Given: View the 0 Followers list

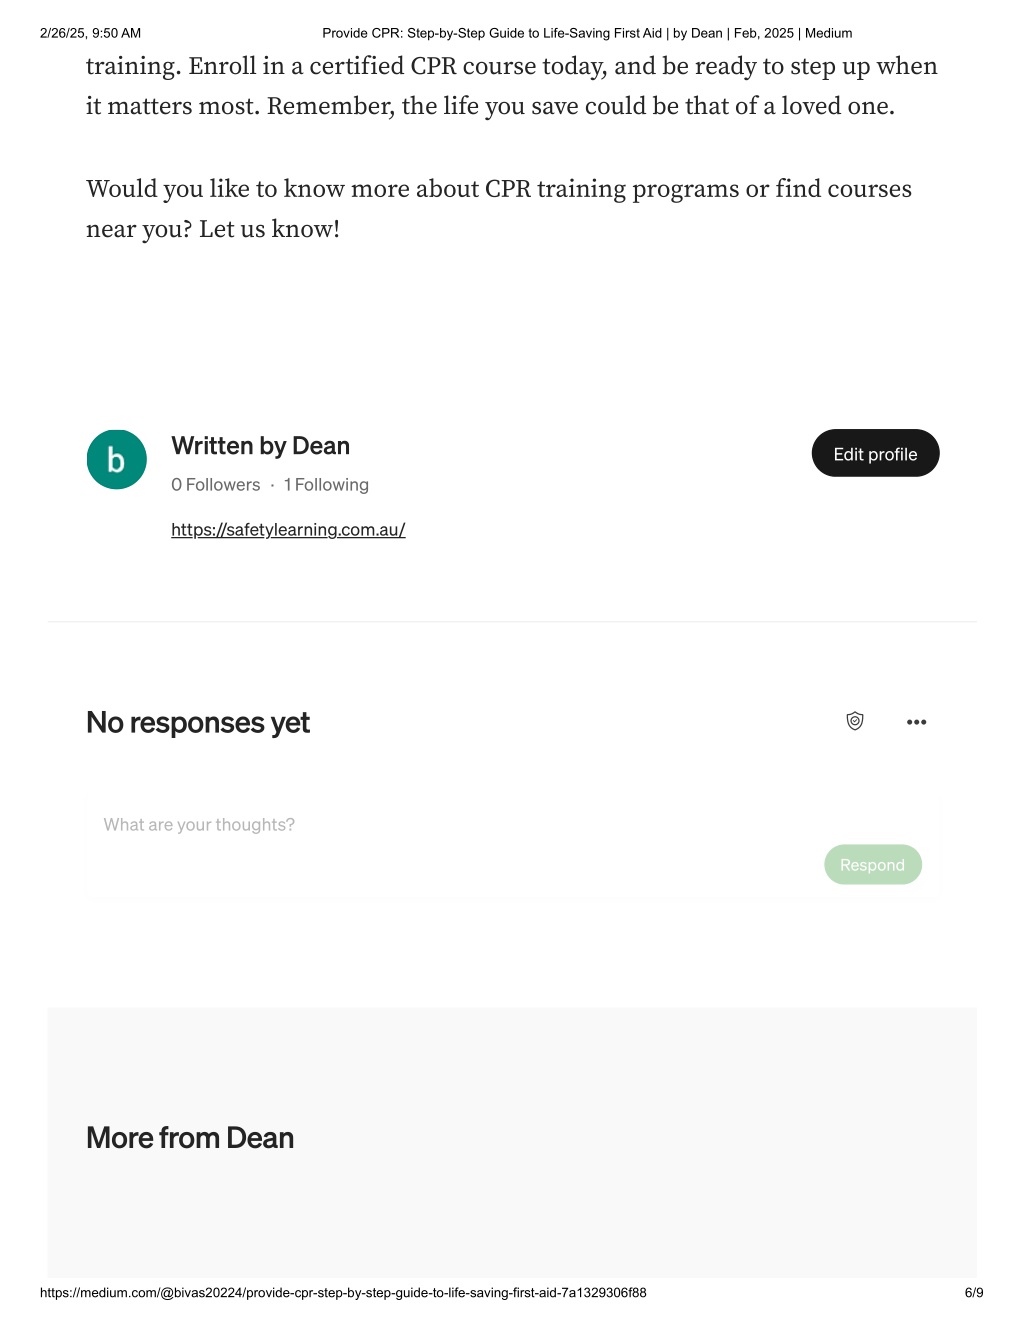Looking at the screenshot, I should click(215, 485).
